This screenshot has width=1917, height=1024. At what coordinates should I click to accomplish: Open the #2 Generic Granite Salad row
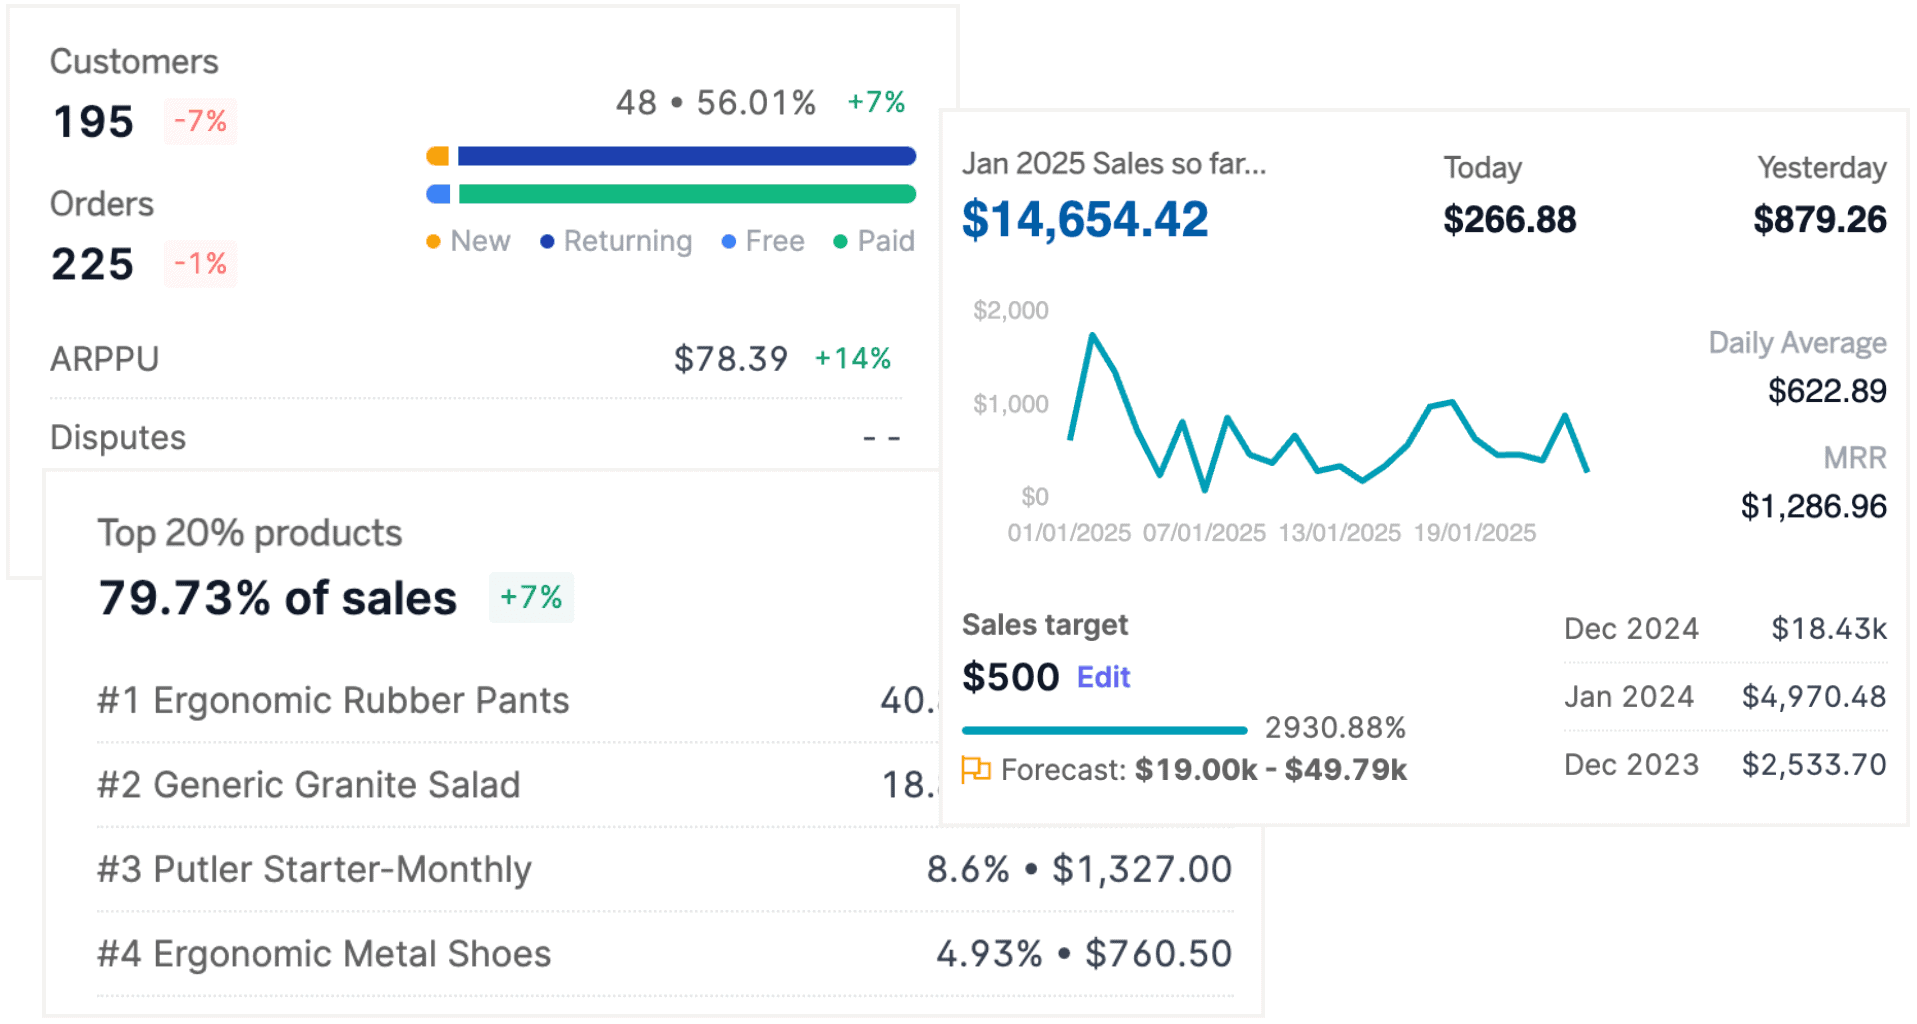[x=518, y=785]
